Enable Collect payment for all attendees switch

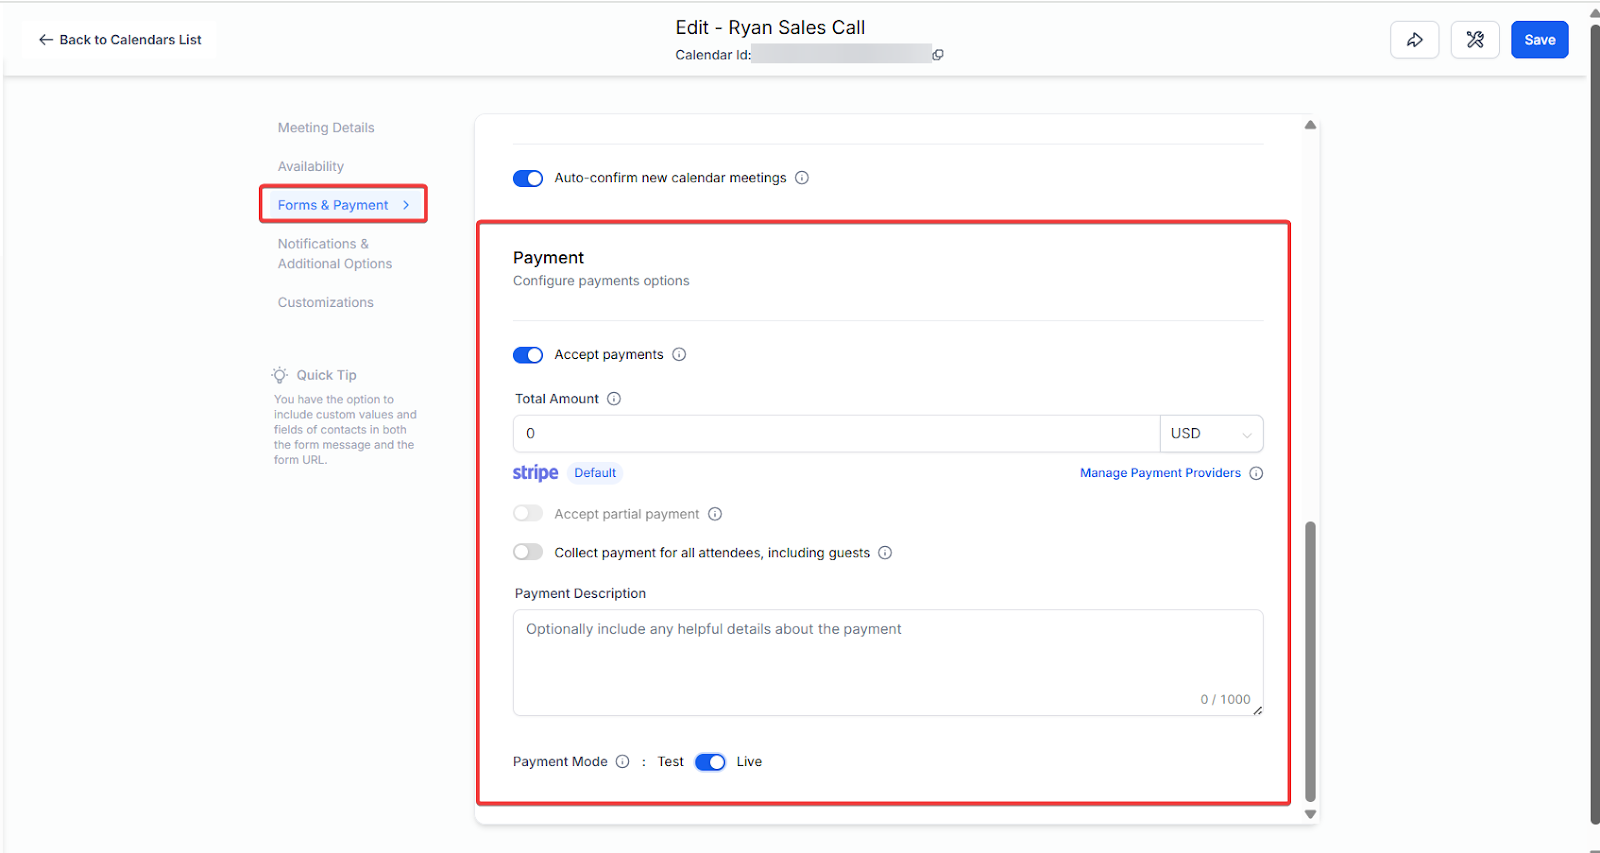pos(528,552)
